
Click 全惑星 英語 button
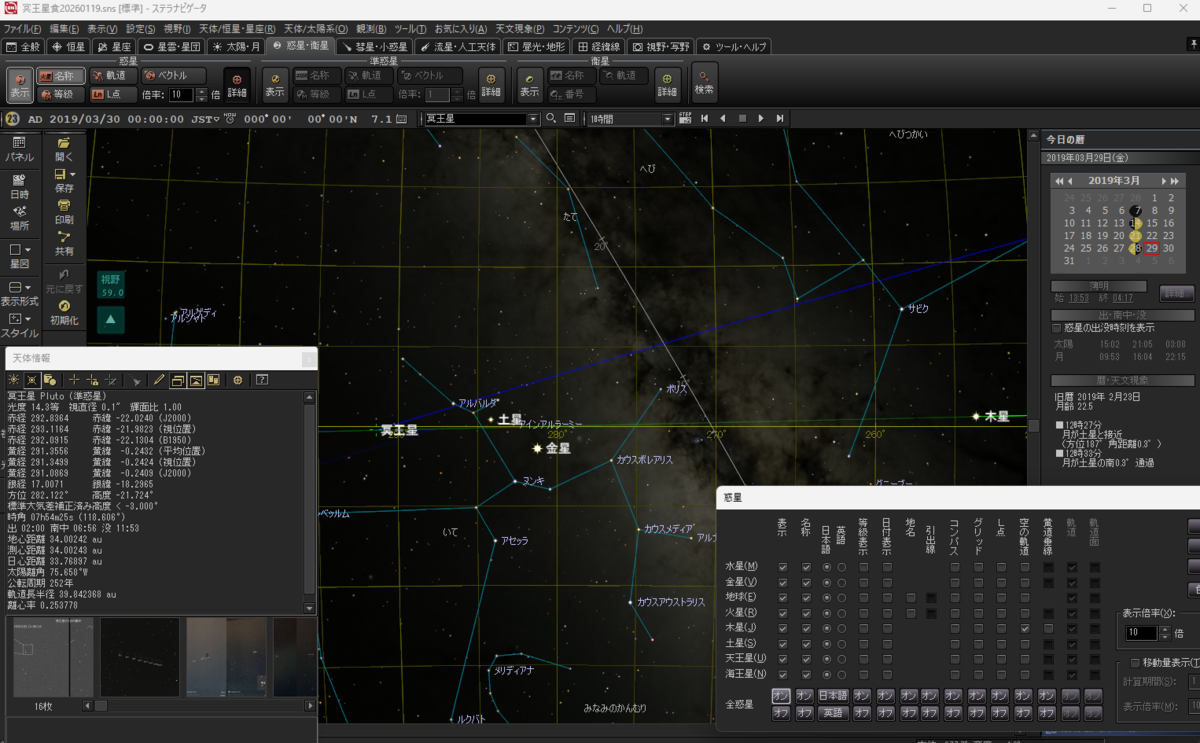[834, 713]
